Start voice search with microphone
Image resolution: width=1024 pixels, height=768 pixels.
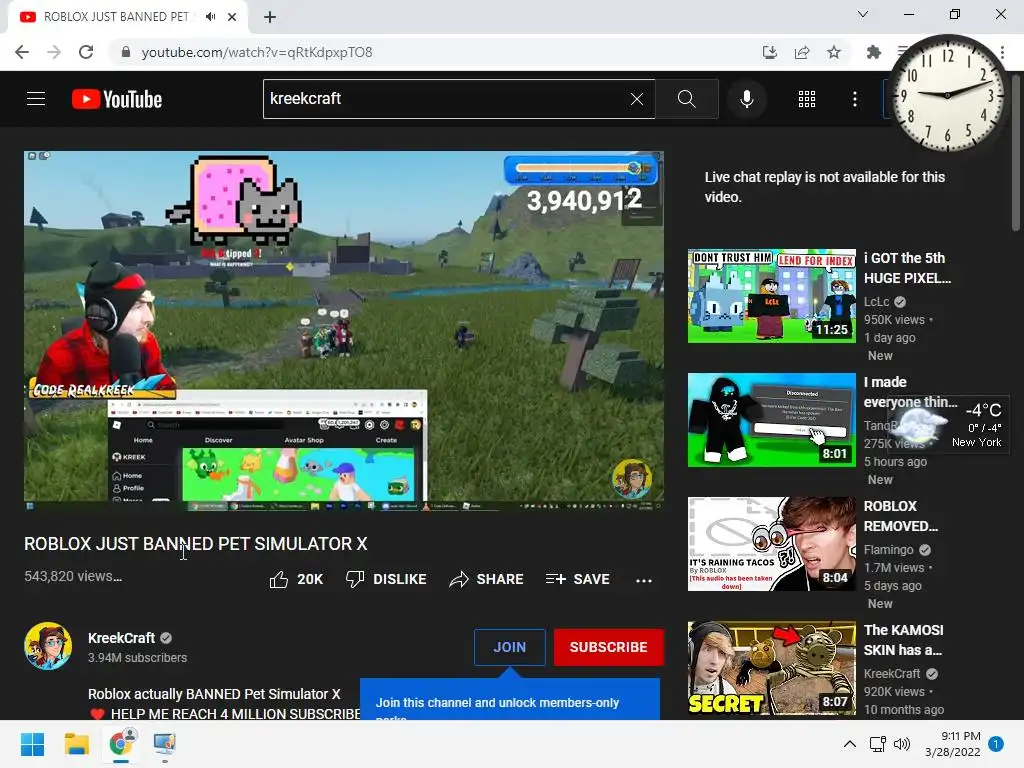pos(746,99)
